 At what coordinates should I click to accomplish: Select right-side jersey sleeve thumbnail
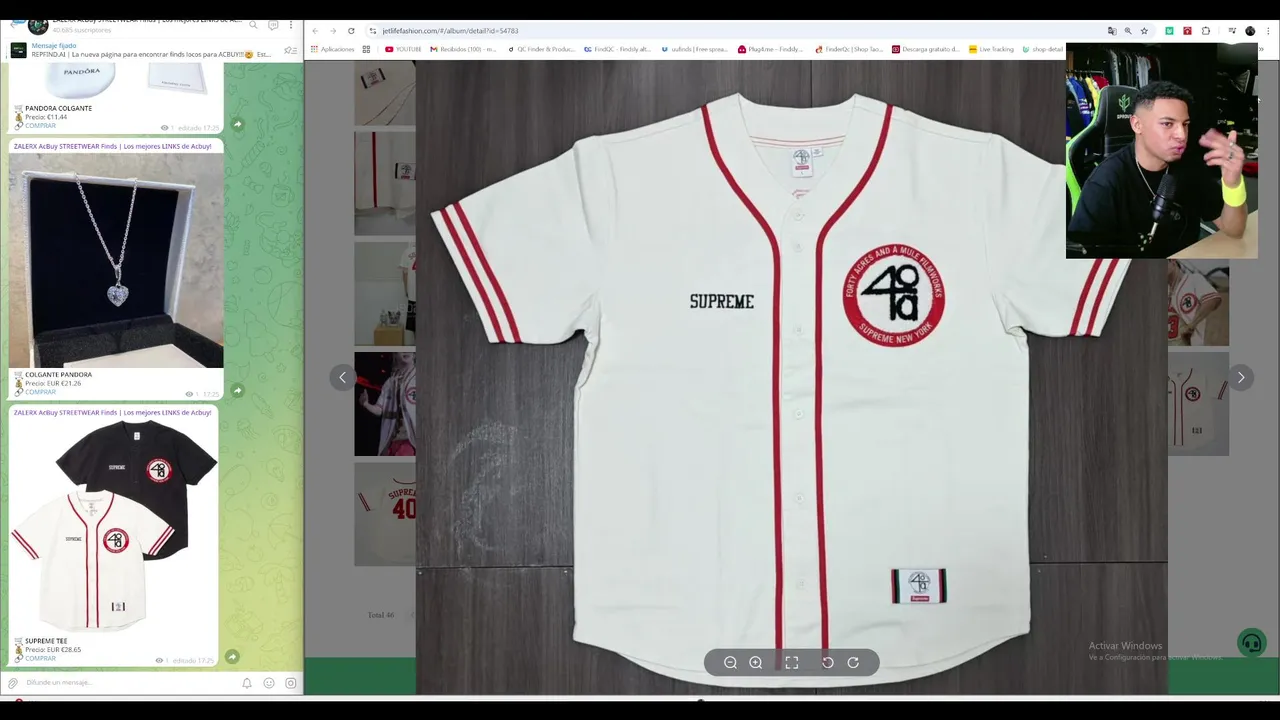point(1198,302)
